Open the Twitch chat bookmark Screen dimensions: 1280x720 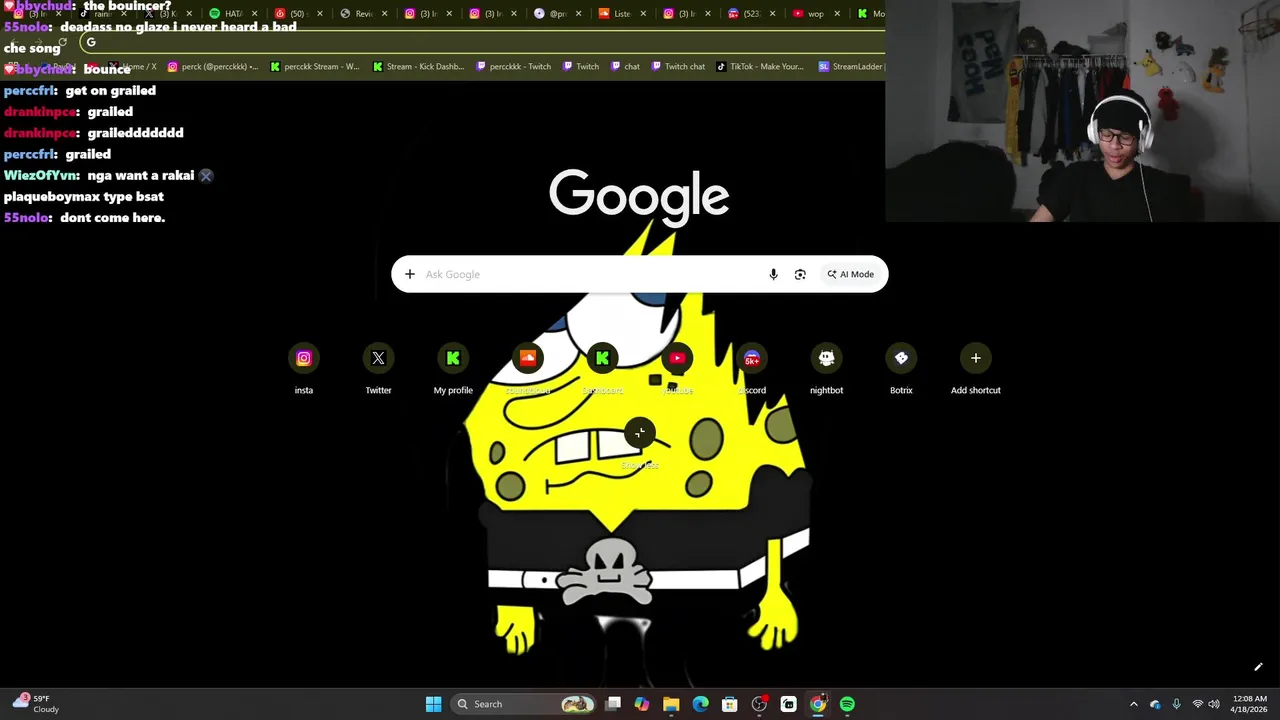tap(677, 67)
